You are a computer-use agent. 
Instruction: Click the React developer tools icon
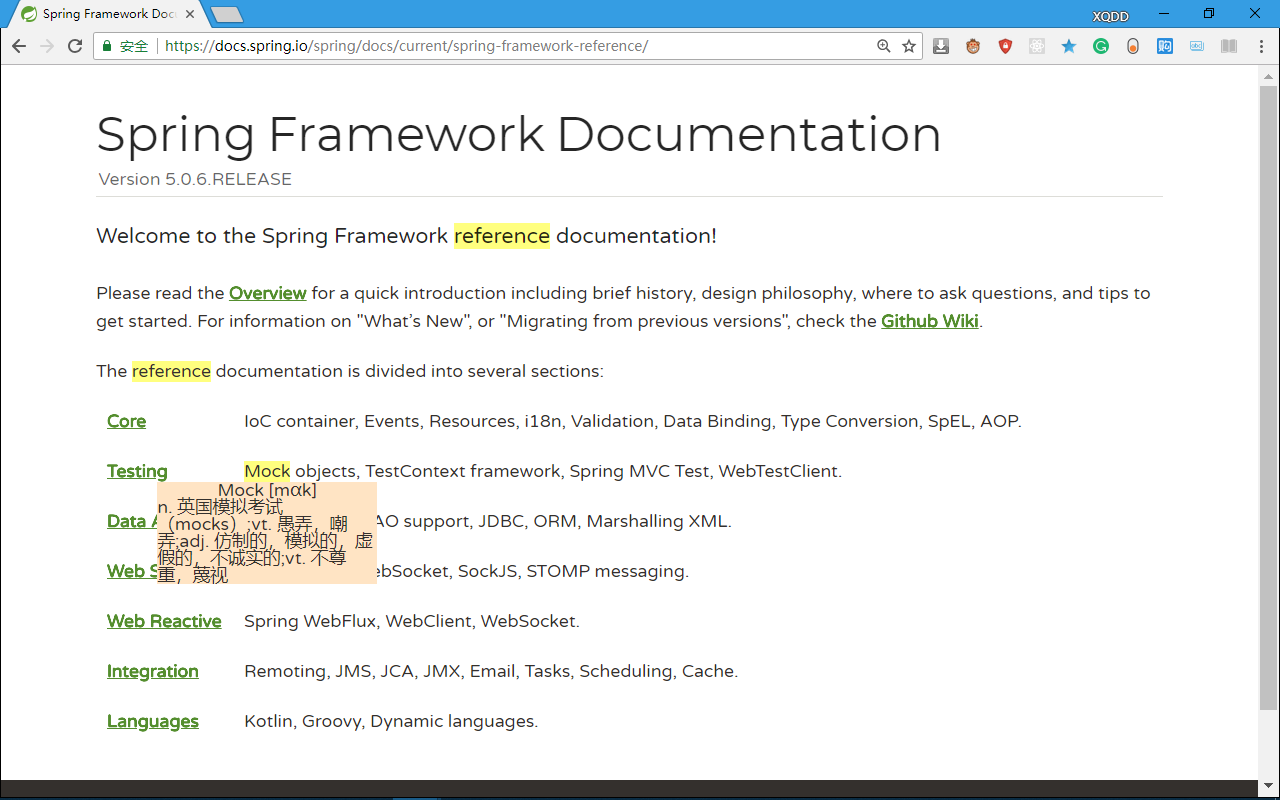click(1037, 46)
